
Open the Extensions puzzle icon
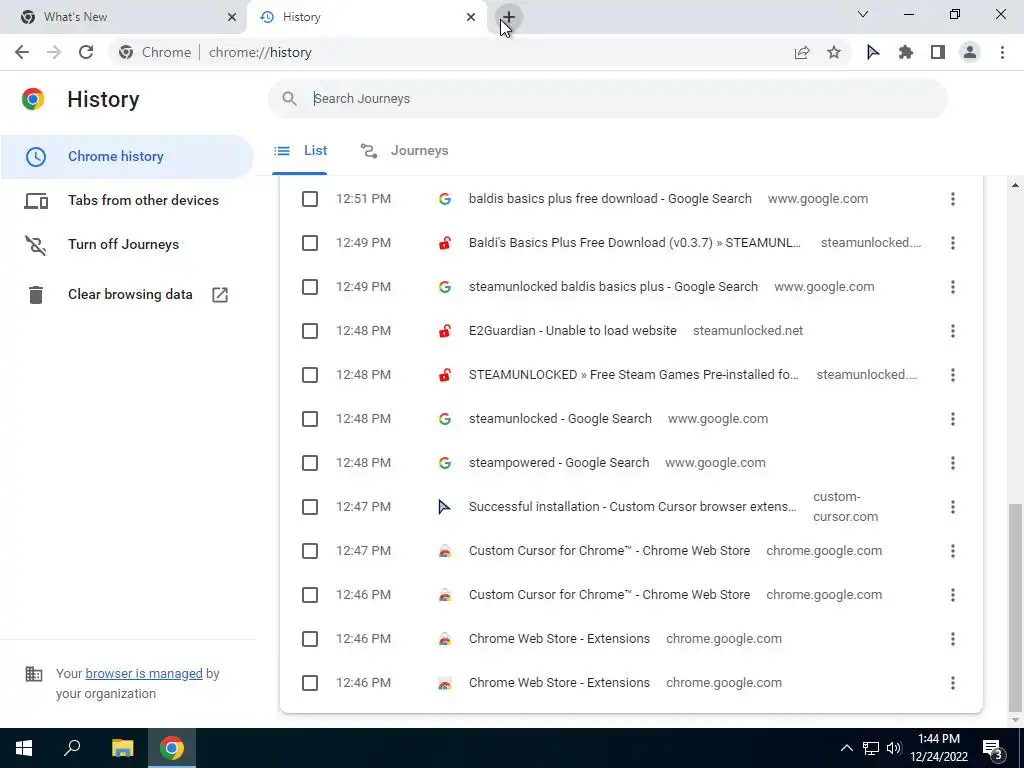tap(906, 52)
